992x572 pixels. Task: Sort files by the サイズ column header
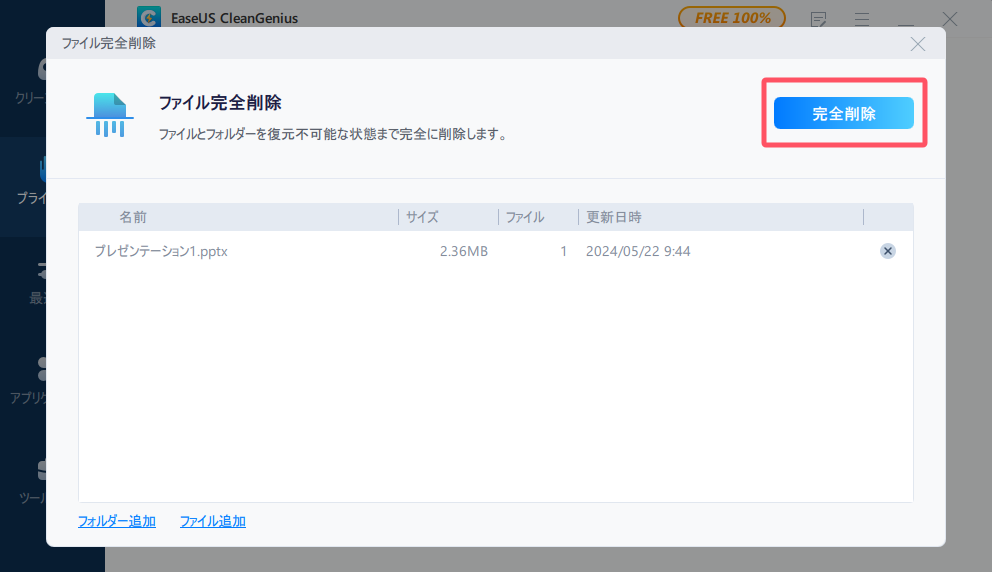coord(422,217)
